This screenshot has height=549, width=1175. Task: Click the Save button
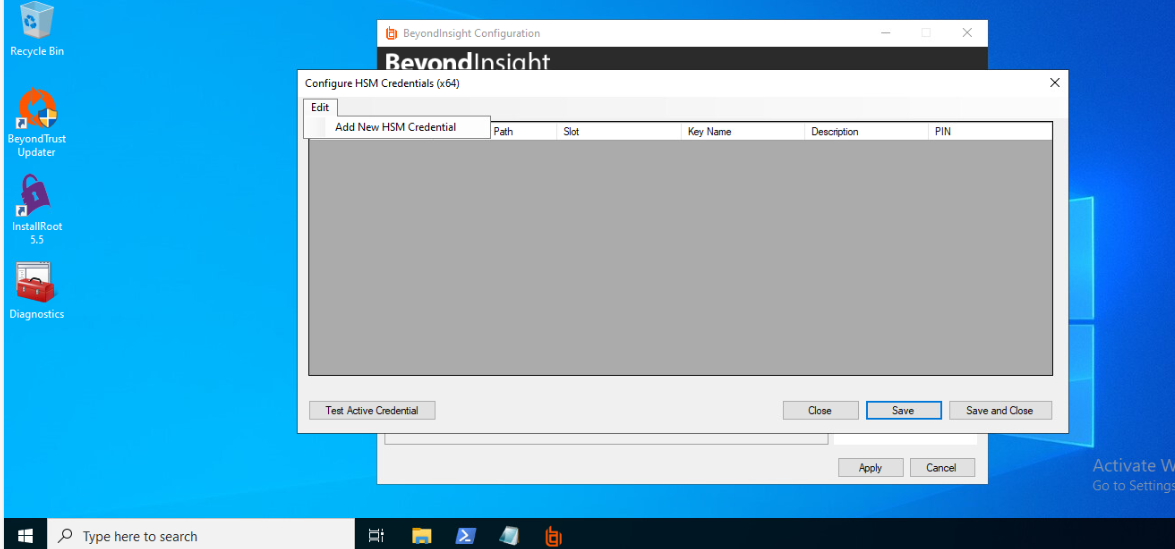[903, 410]
